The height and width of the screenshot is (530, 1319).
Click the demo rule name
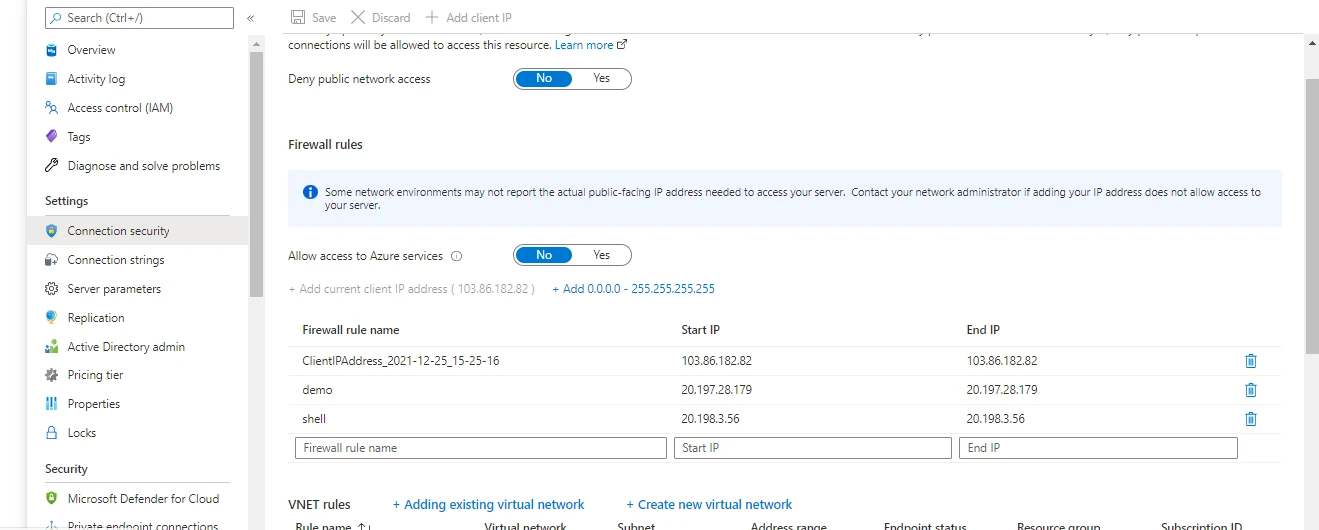pyautogui.click(x=317, y=390)
